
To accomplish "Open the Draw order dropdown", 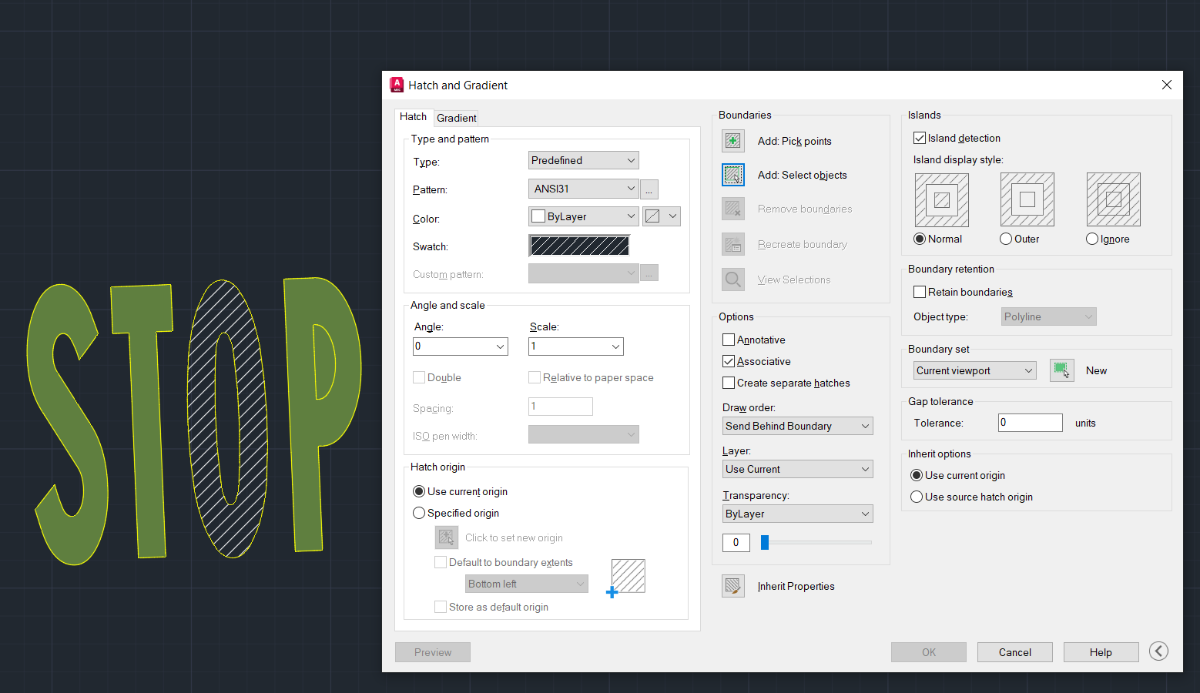I will 797,426.
